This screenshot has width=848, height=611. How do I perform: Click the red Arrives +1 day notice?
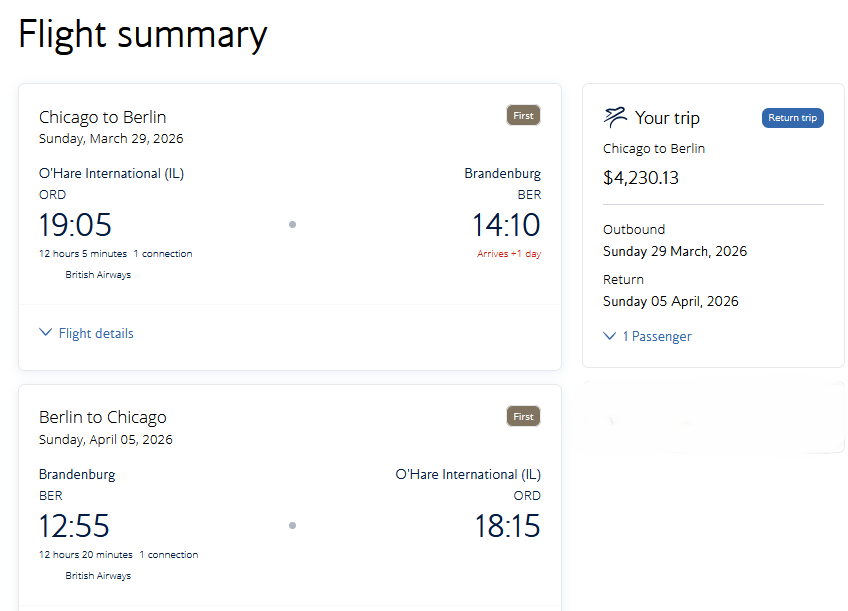509,254
